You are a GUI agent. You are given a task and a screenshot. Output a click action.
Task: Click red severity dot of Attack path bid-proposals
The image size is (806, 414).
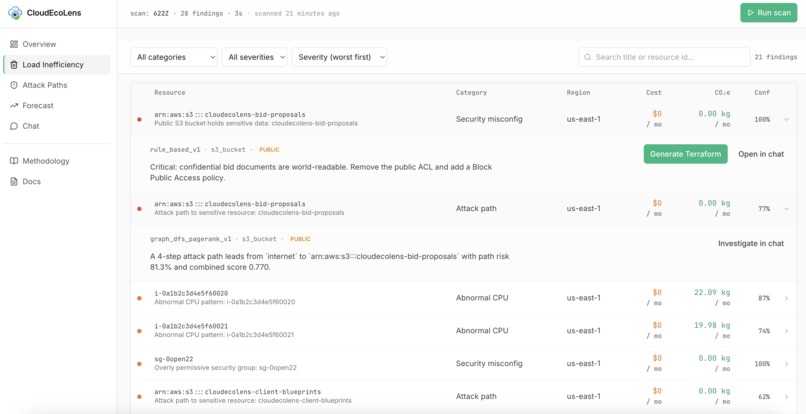[x=139, y=209]
